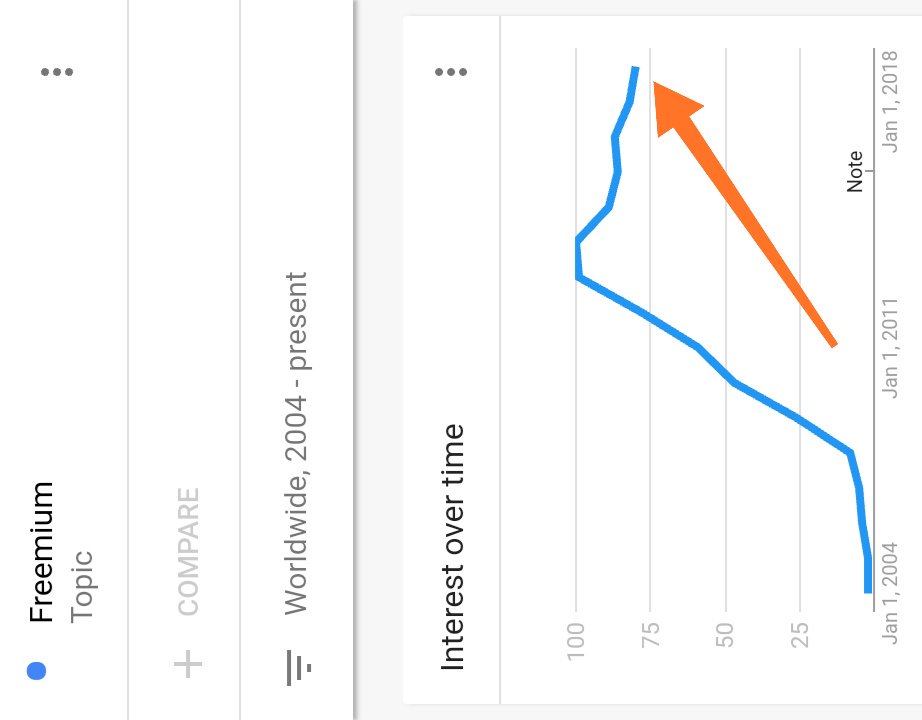
Task: Click the 75 value axis label
Action: click(650, 634)
